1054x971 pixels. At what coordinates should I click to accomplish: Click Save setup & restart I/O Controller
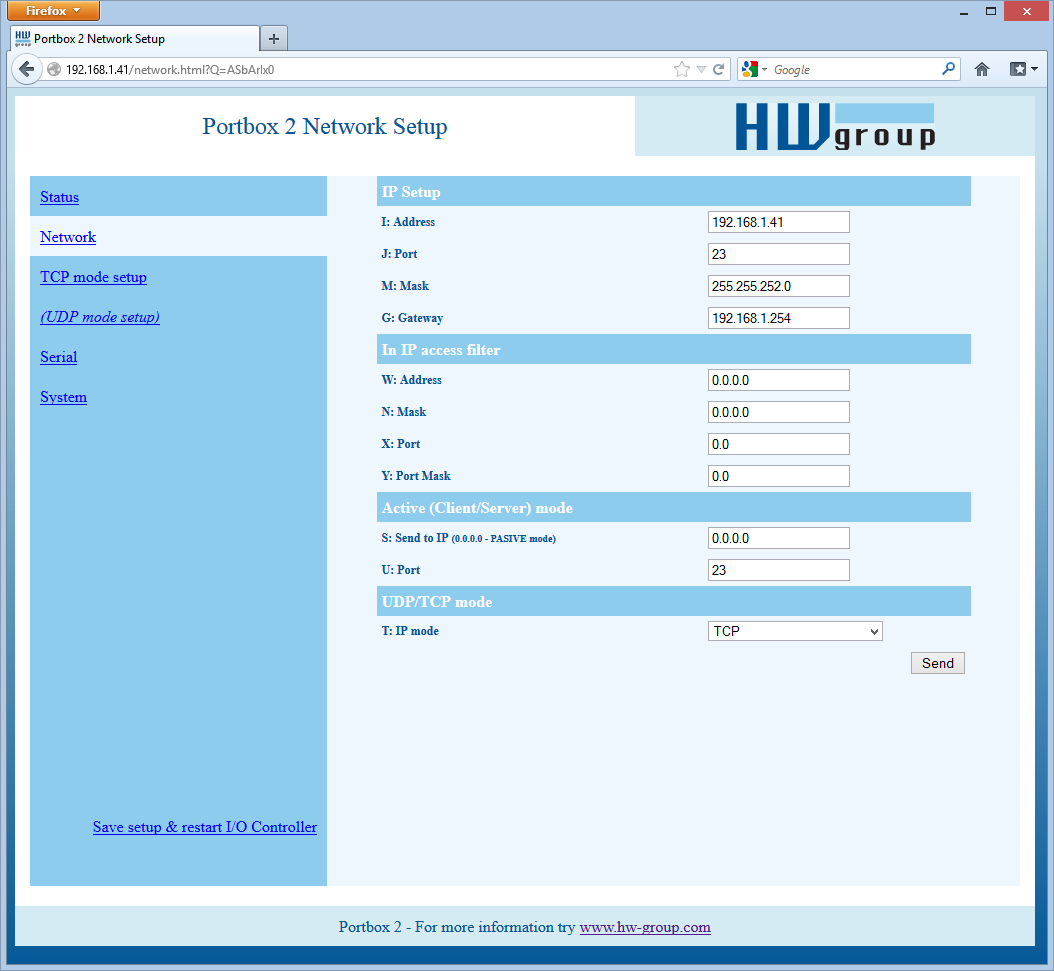tap(205, 827)
